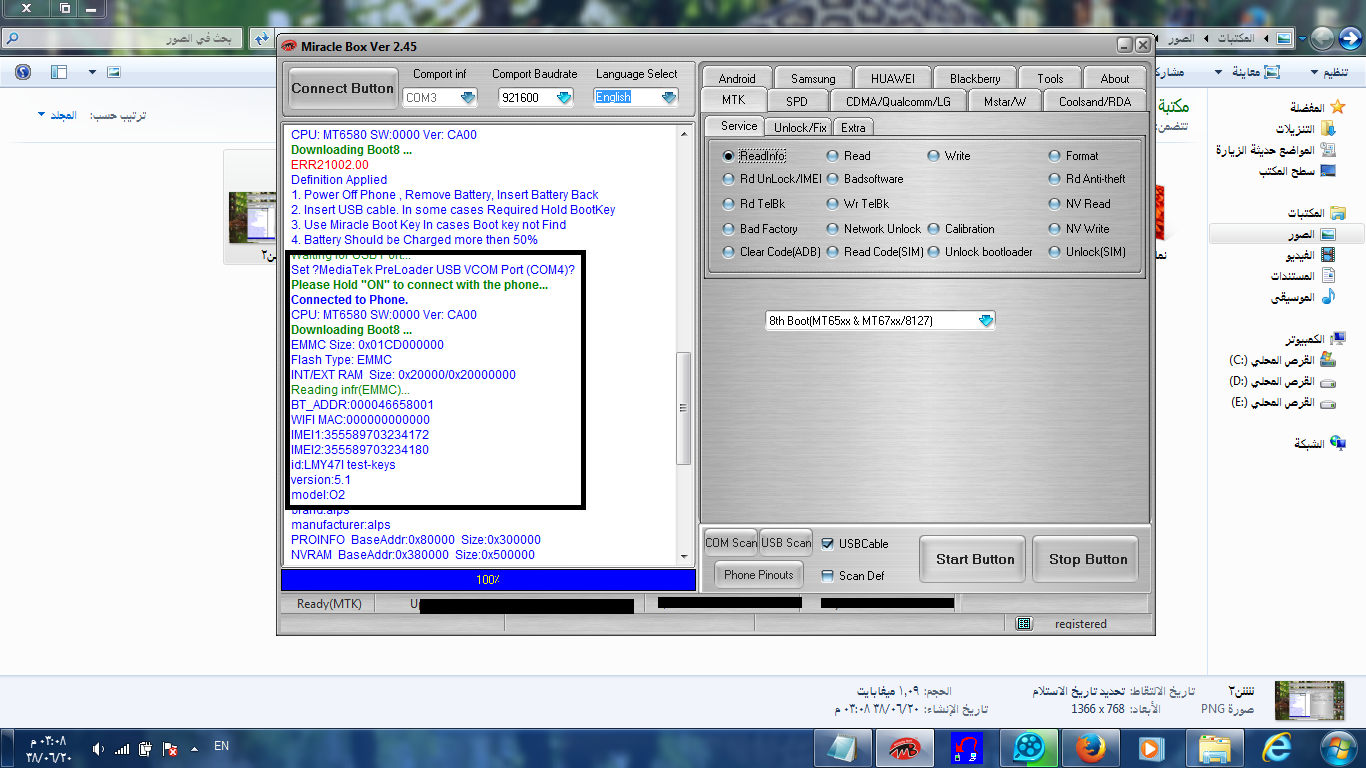Select the Read radio option
The height and width of the screenshot is (768, 1366).
848,156
